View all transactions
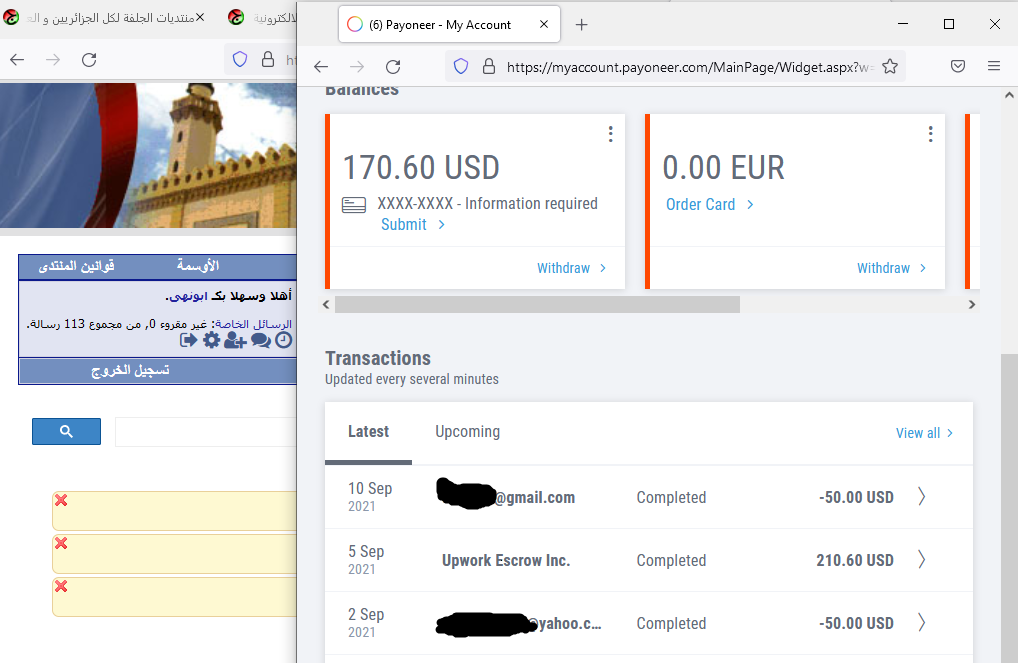The width and height of the screenshot is (1018, 663). tap(925, 433)
